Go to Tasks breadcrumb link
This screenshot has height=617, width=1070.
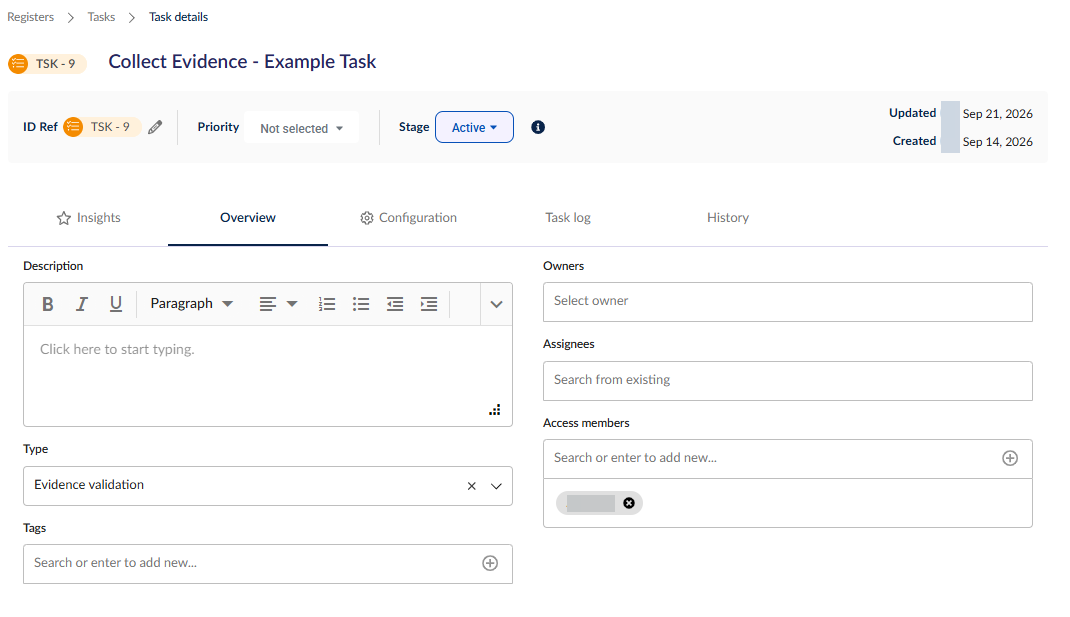pos(101,17)
